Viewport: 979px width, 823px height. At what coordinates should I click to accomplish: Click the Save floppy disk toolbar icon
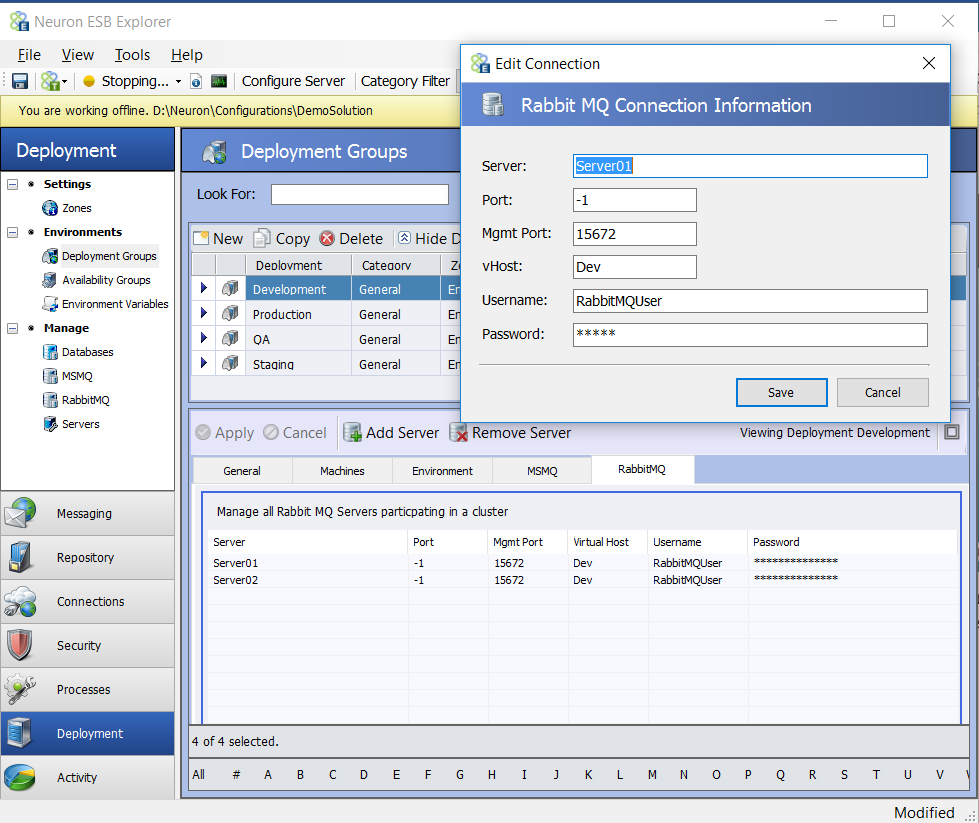20,81
